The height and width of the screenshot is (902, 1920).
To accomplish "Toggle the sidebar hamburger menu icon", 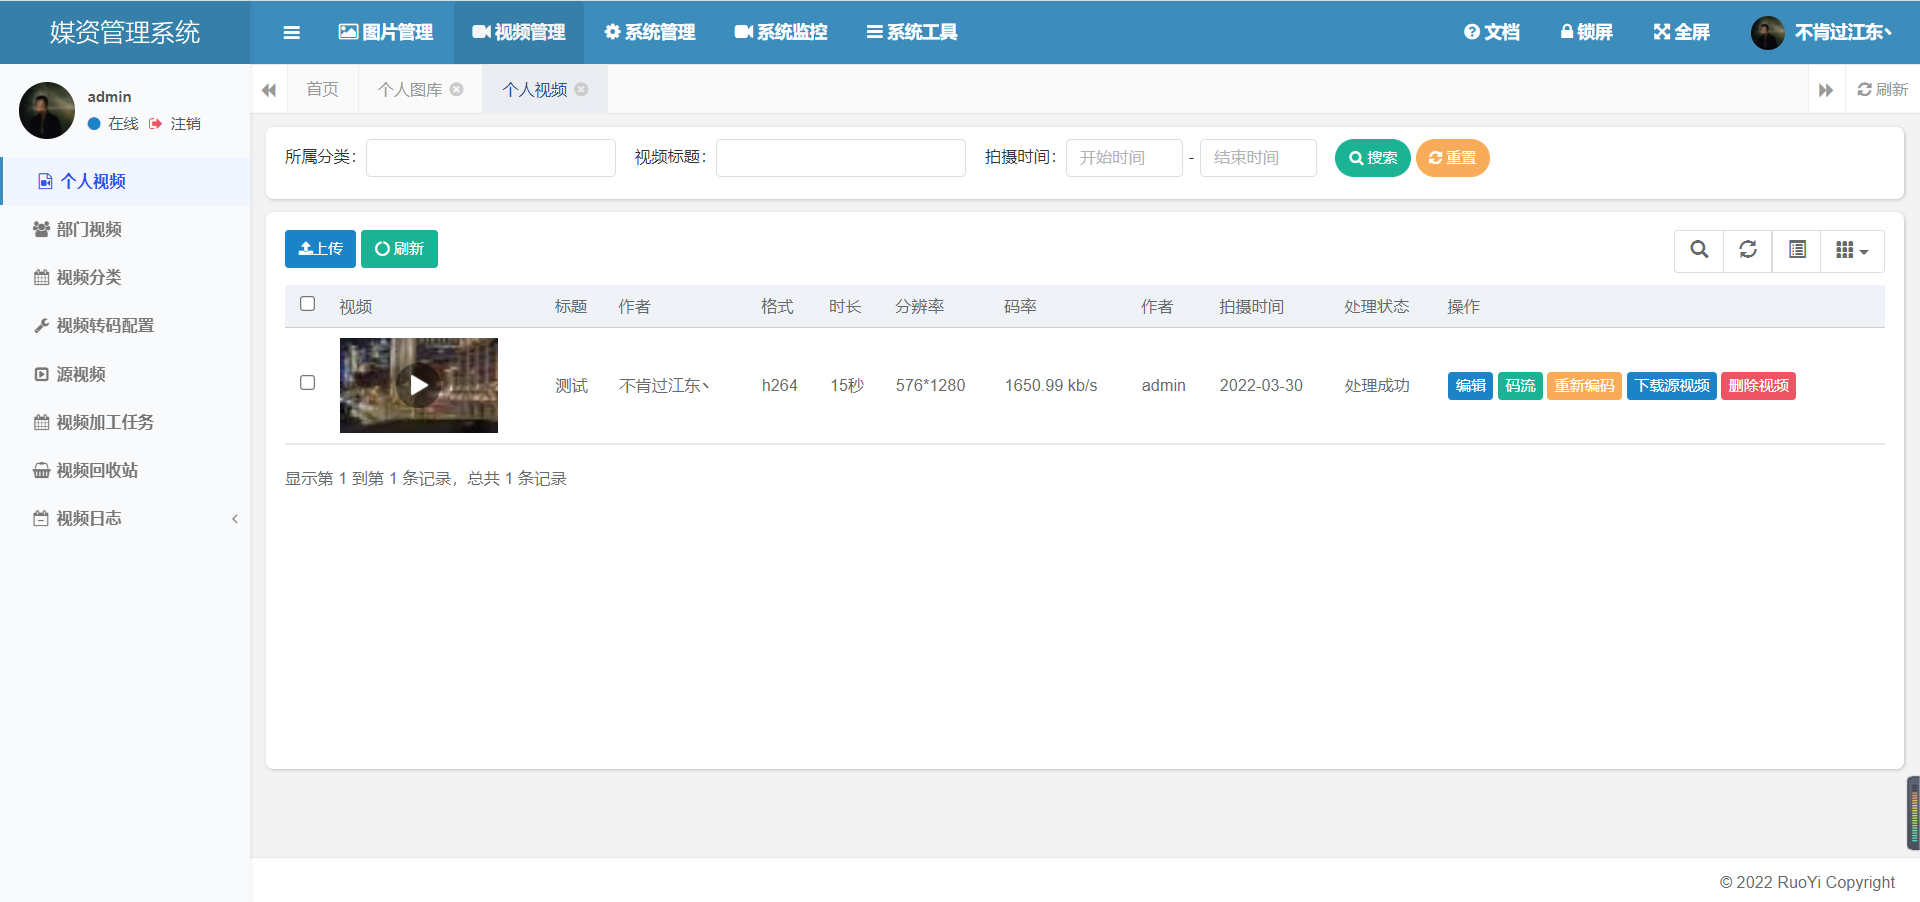I will pyautogui.click(x=291, y=32).
